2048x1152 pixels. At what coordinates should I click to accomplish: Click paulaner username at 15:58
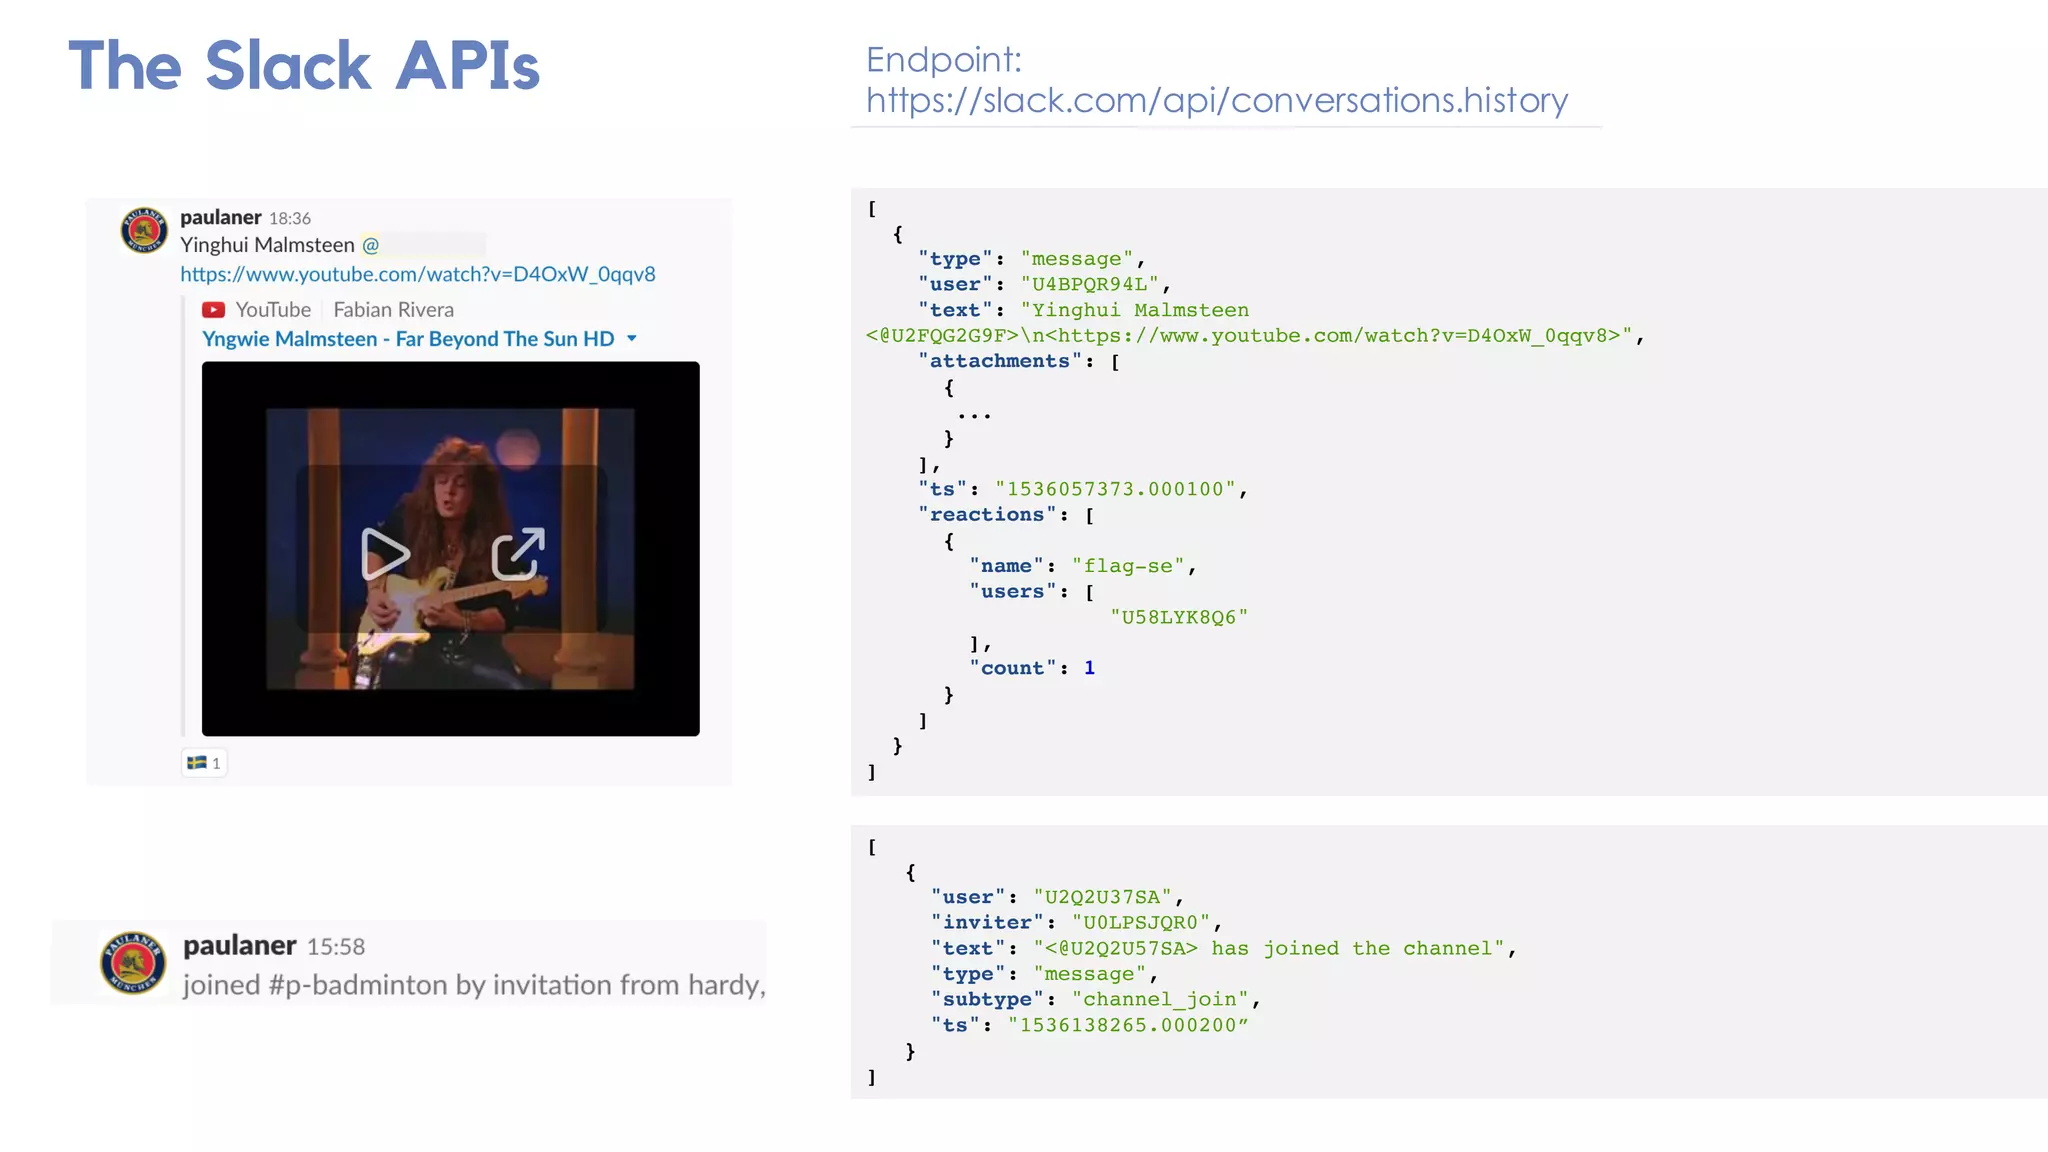pyautogui.click(x=240, y=945)
